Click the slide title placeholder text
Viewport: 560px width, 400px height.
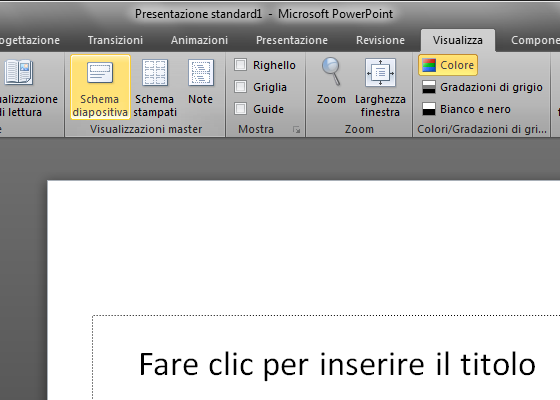tap(337, 364)
